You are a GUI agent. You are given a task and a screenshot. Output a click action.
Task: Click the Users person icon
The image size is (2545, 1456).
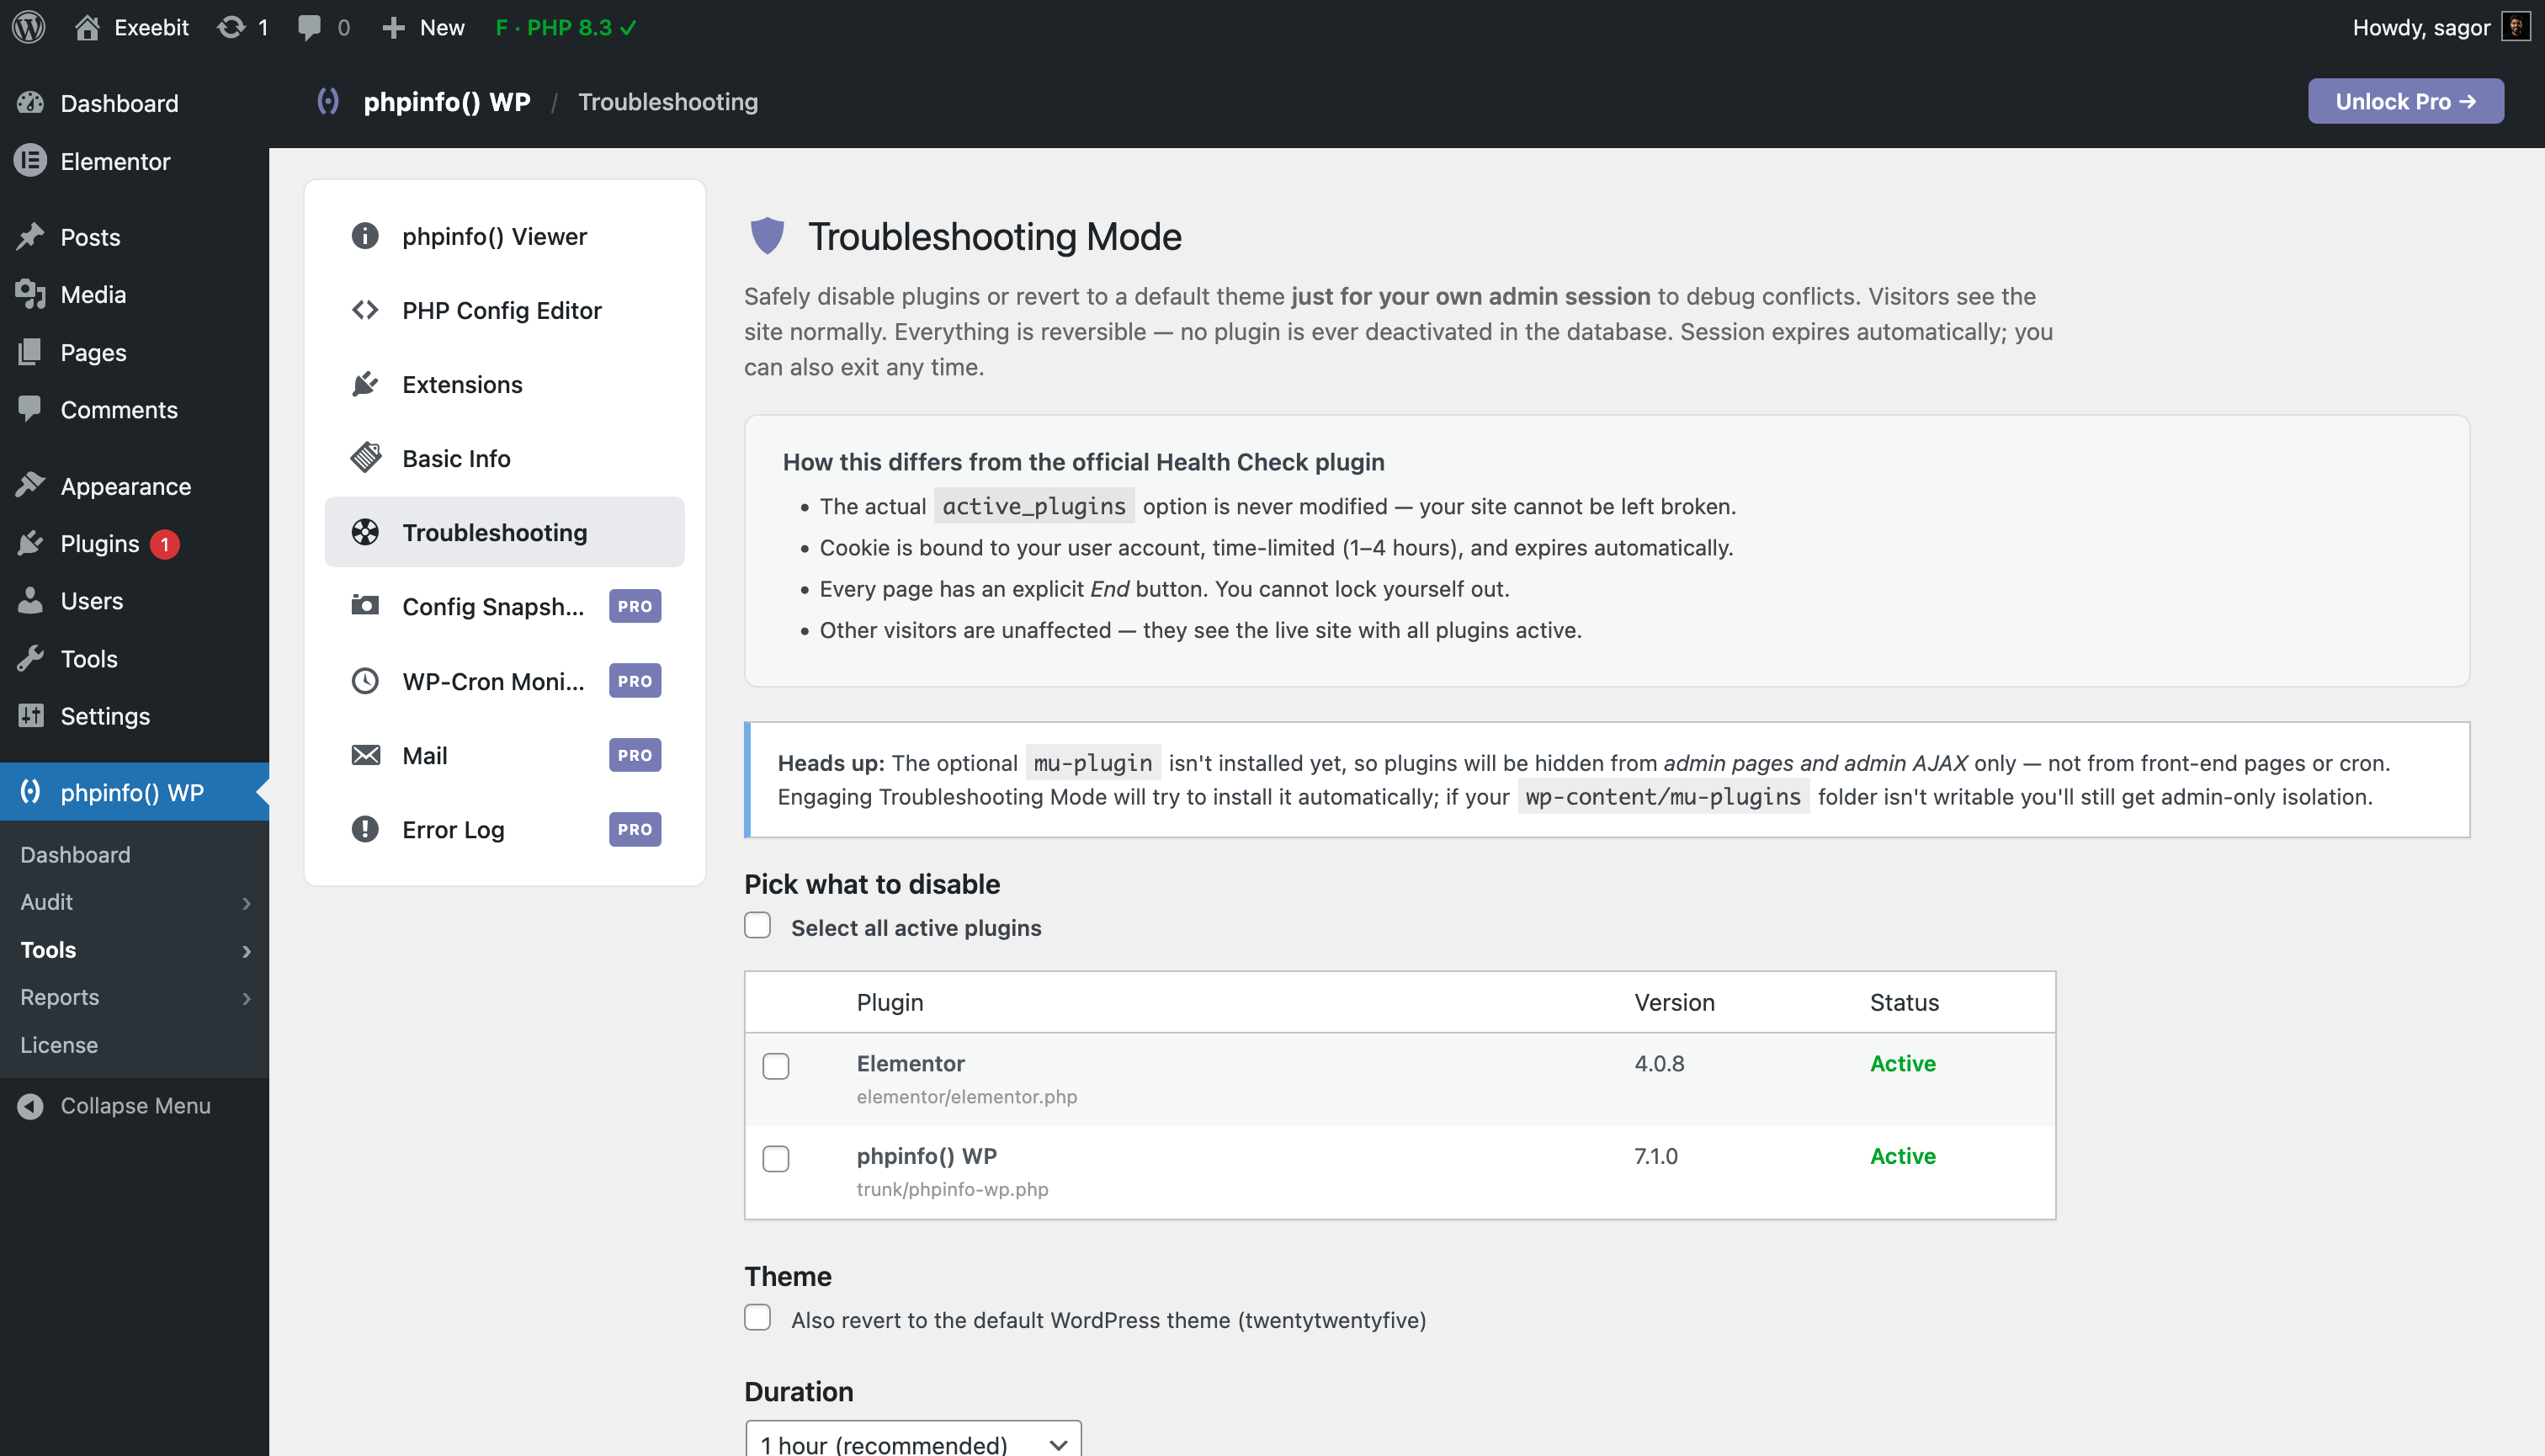tap(31, 600)
